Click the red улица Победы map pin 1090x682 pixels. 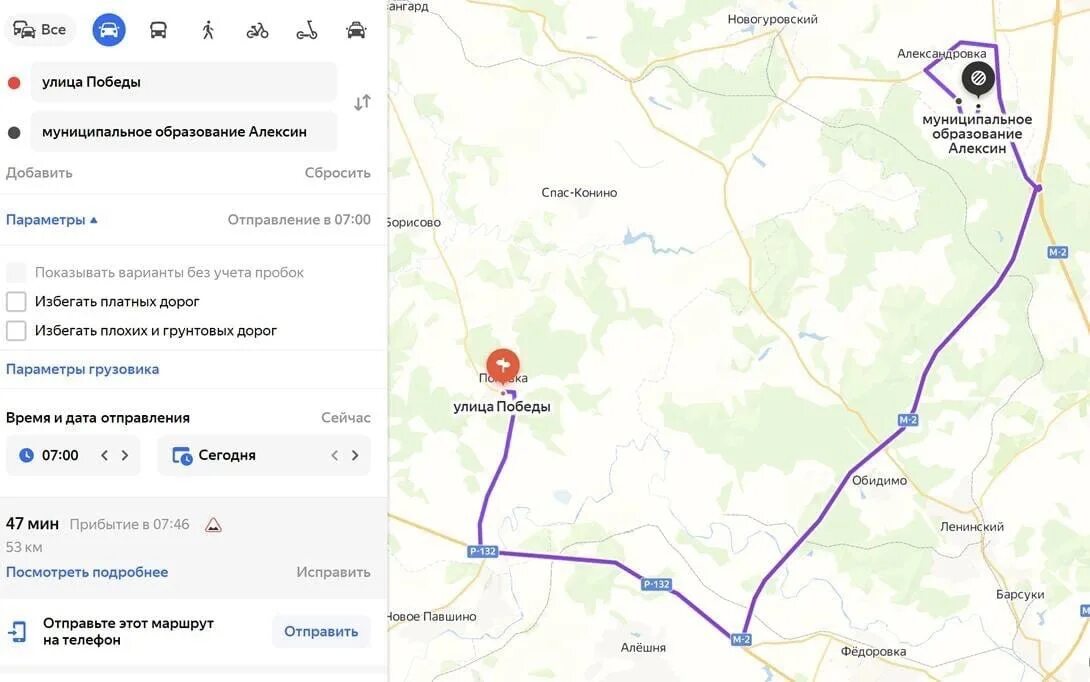pyautogui.click(x=503, y=364)
